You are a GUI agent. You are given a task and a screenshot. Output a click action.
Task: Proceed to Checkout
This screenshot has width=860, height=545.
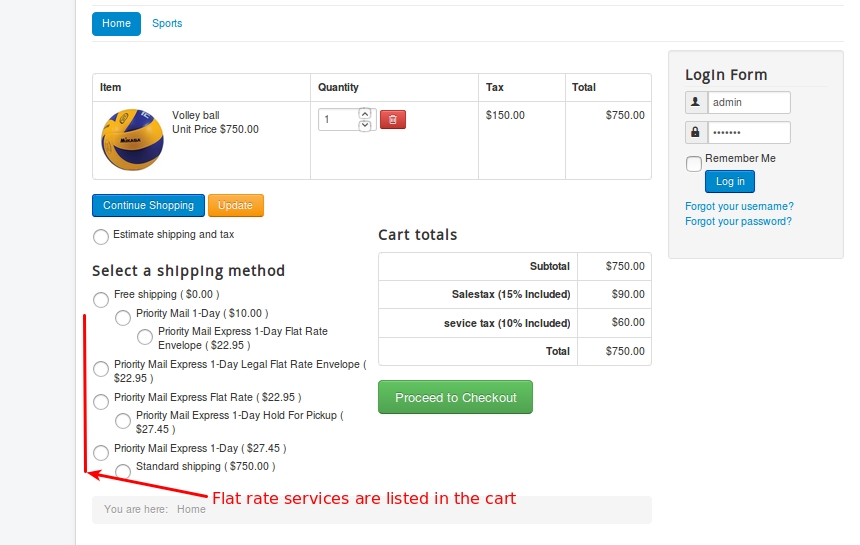455,398
